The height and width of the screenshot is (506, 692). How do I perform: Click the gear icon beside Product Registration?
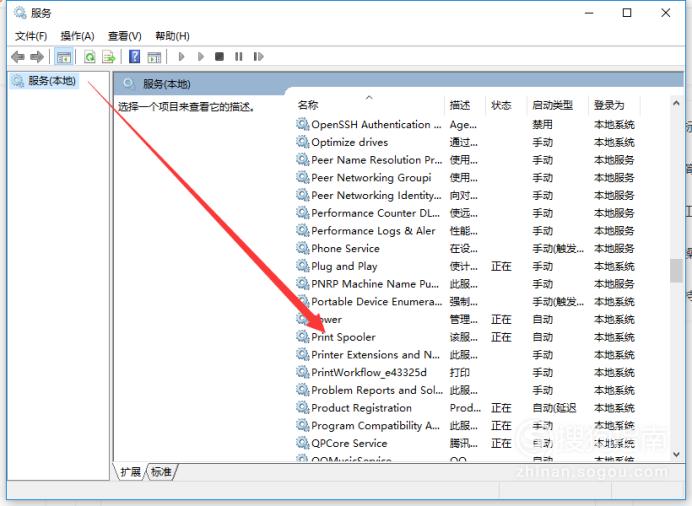point(302,407)
